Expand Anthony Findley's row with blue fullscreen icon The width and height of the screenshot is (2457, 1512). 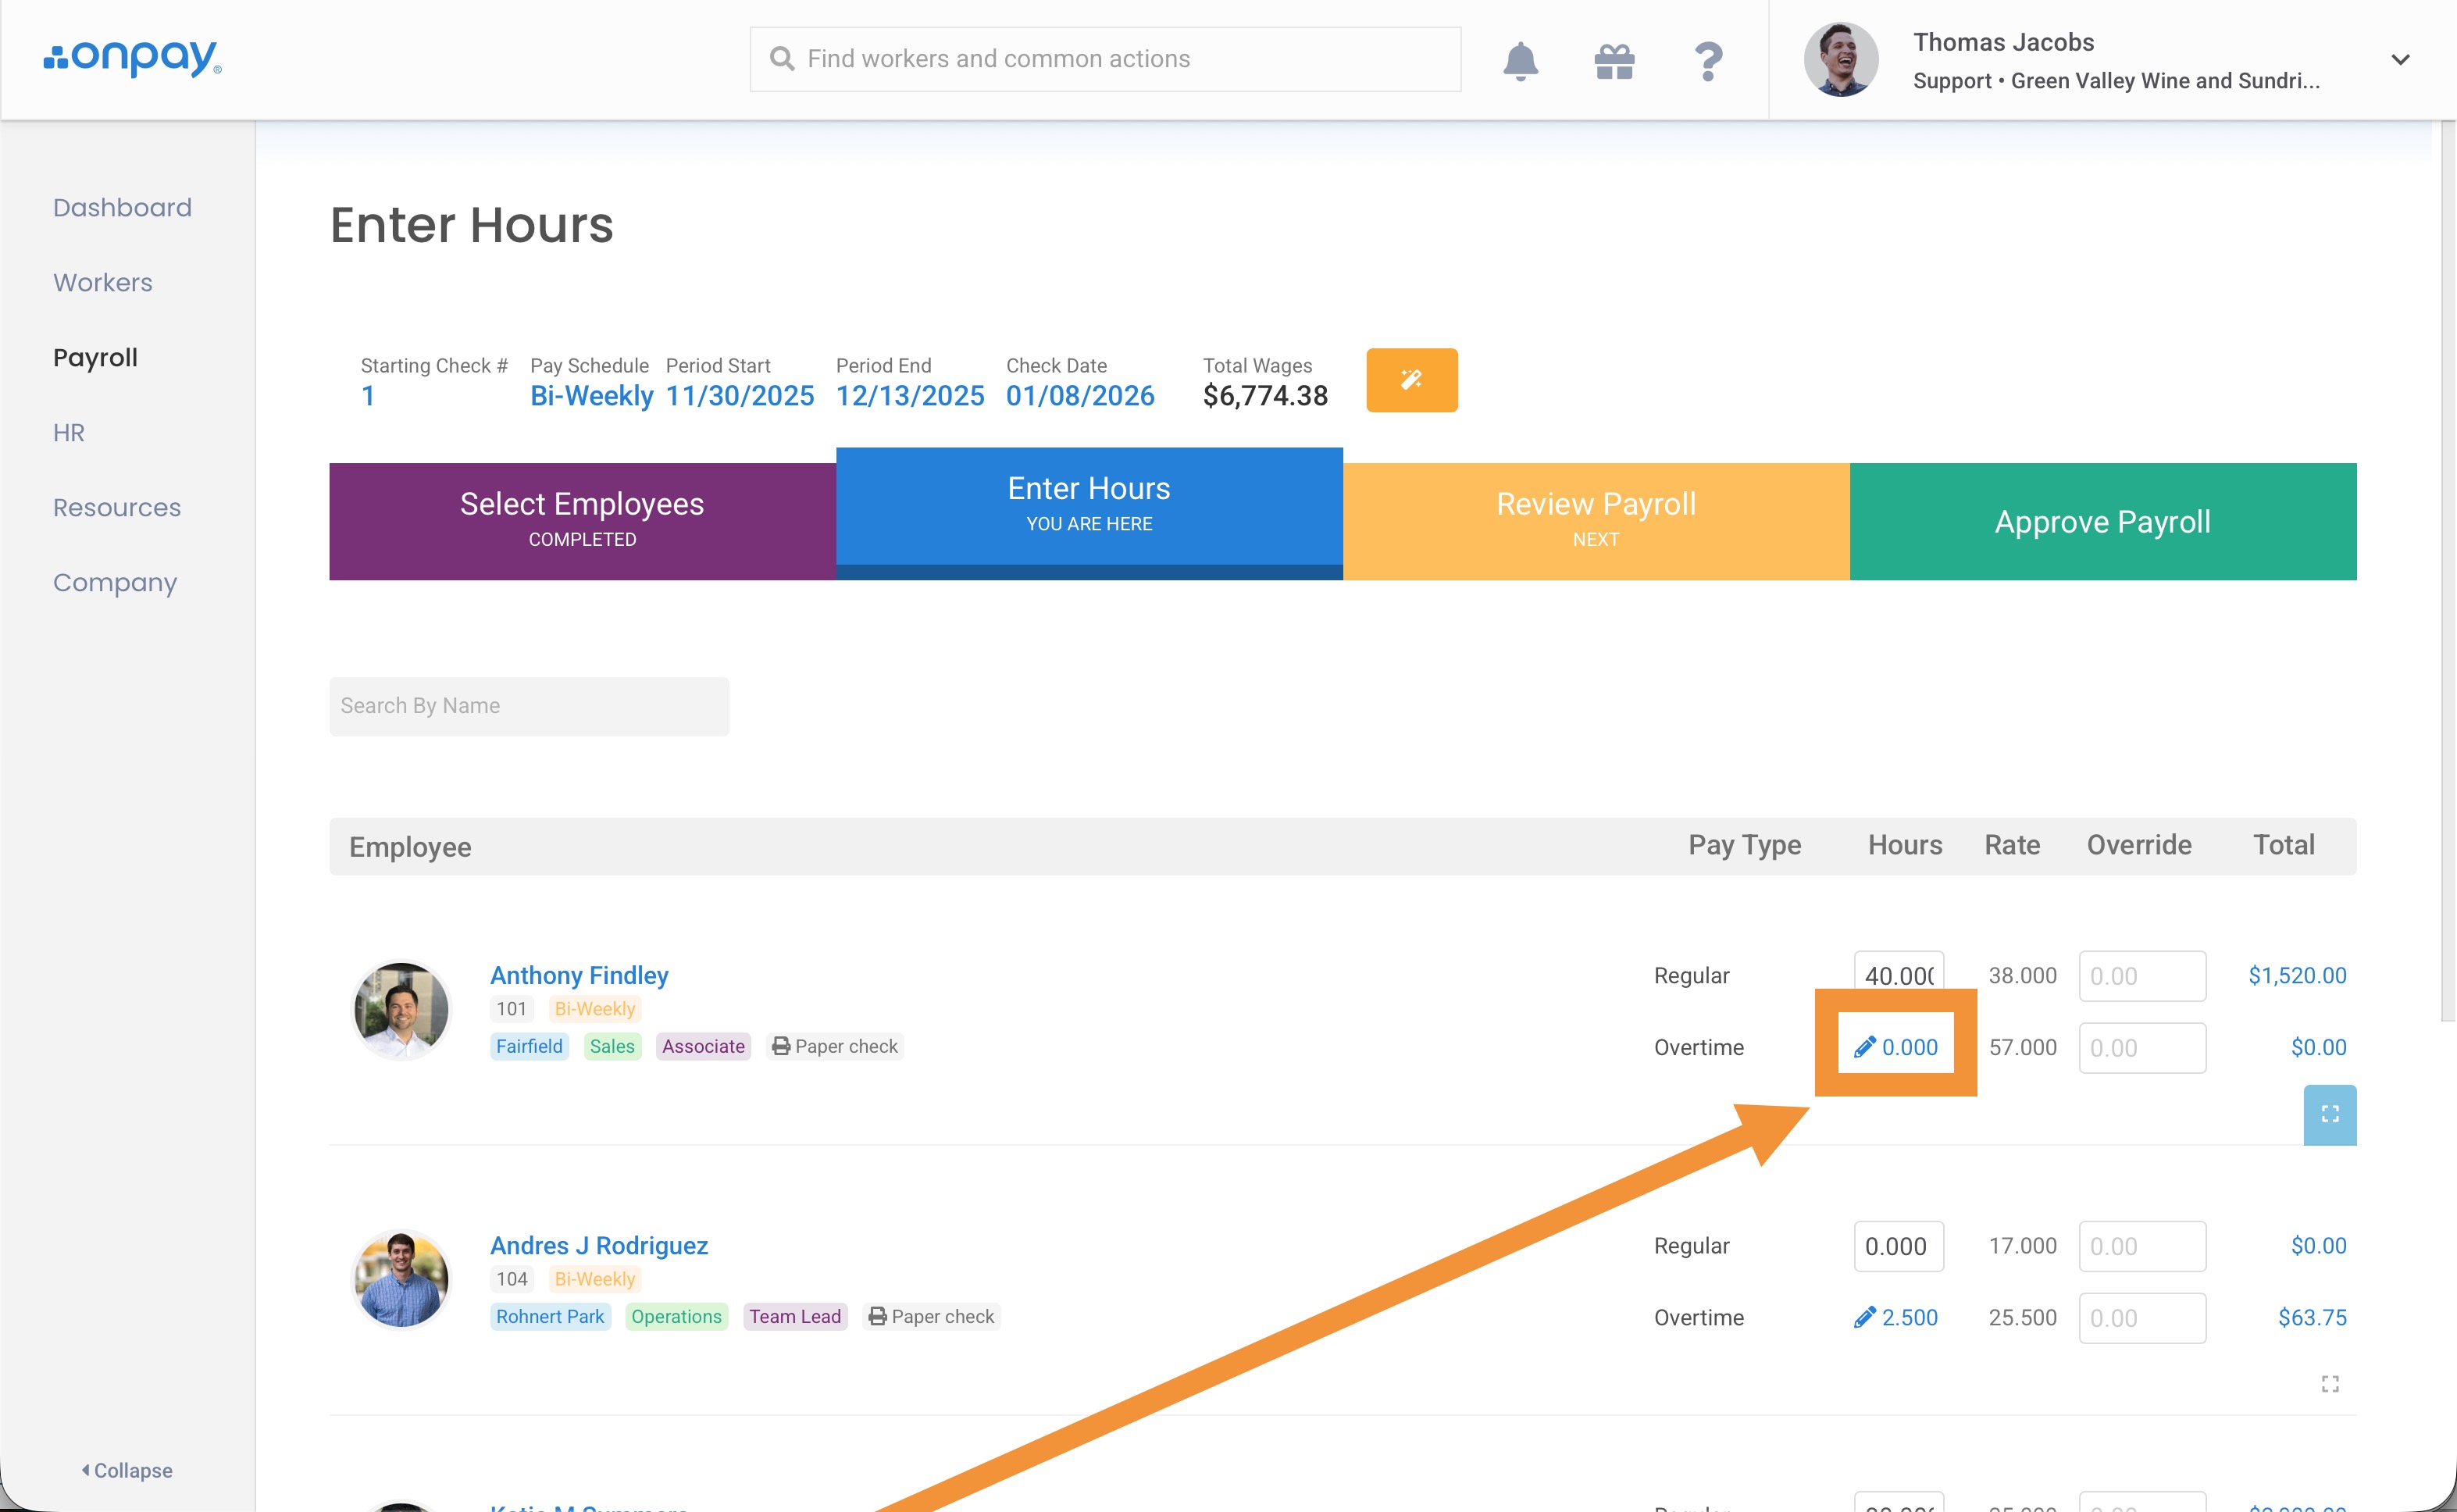(2329, 1114)
